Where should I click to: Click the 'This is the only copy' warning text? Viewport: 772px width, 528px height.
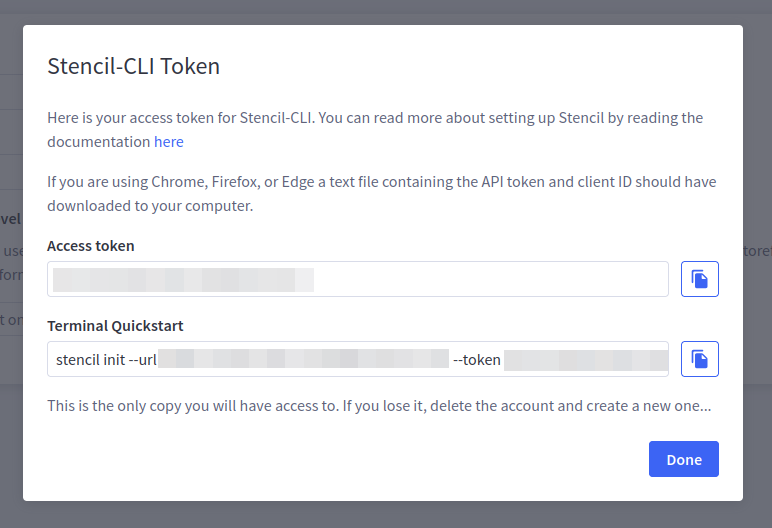[x=379, y=407]
